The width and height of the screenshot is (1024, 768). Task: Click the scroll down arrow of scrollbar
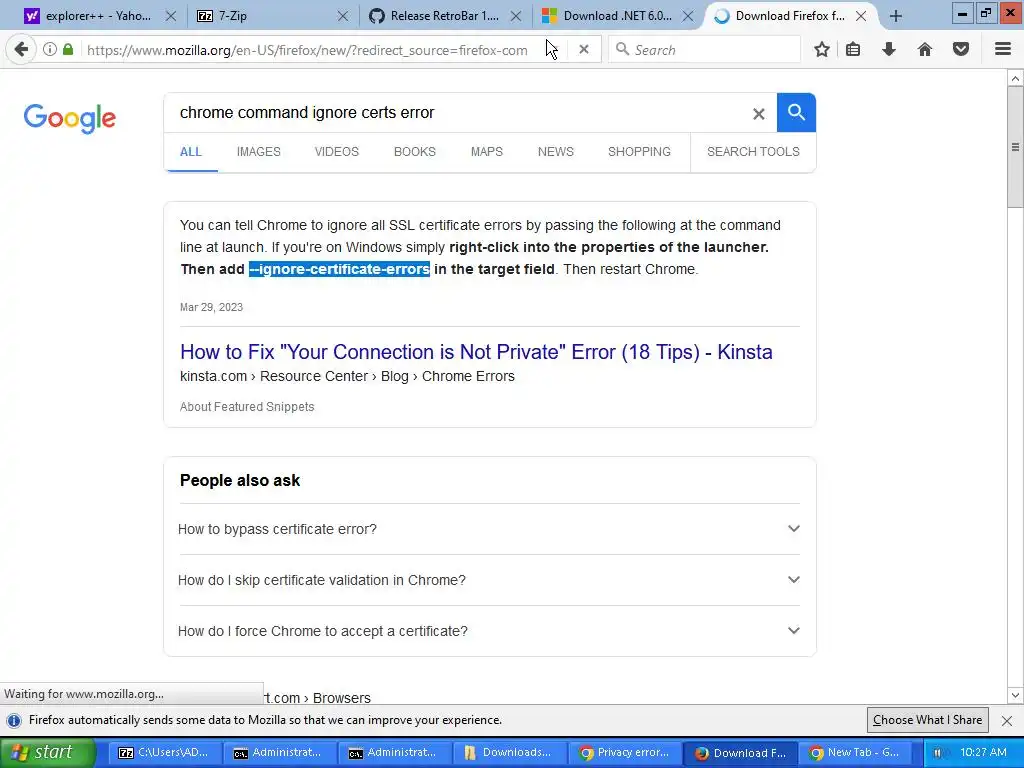click(x=1015, y=696)
